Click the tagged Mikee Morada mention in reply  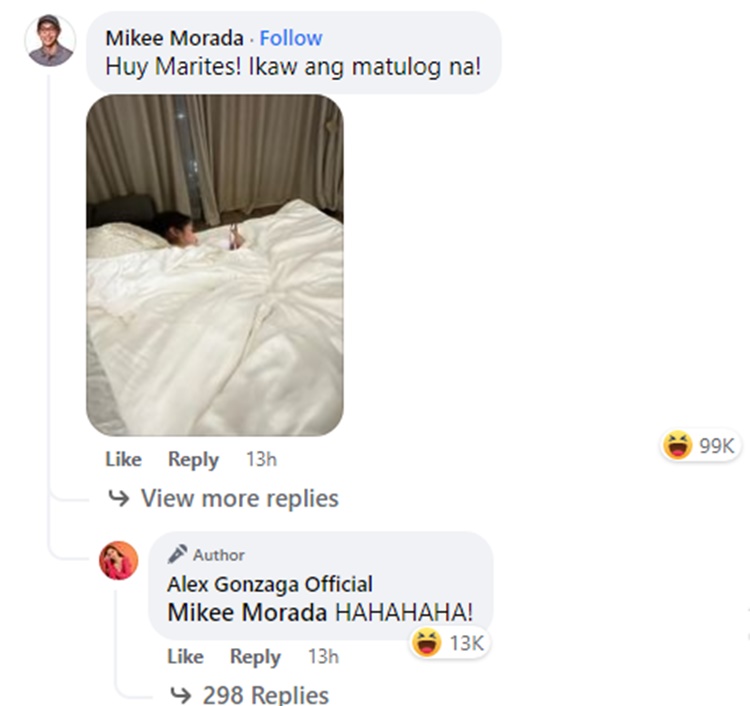247,612
